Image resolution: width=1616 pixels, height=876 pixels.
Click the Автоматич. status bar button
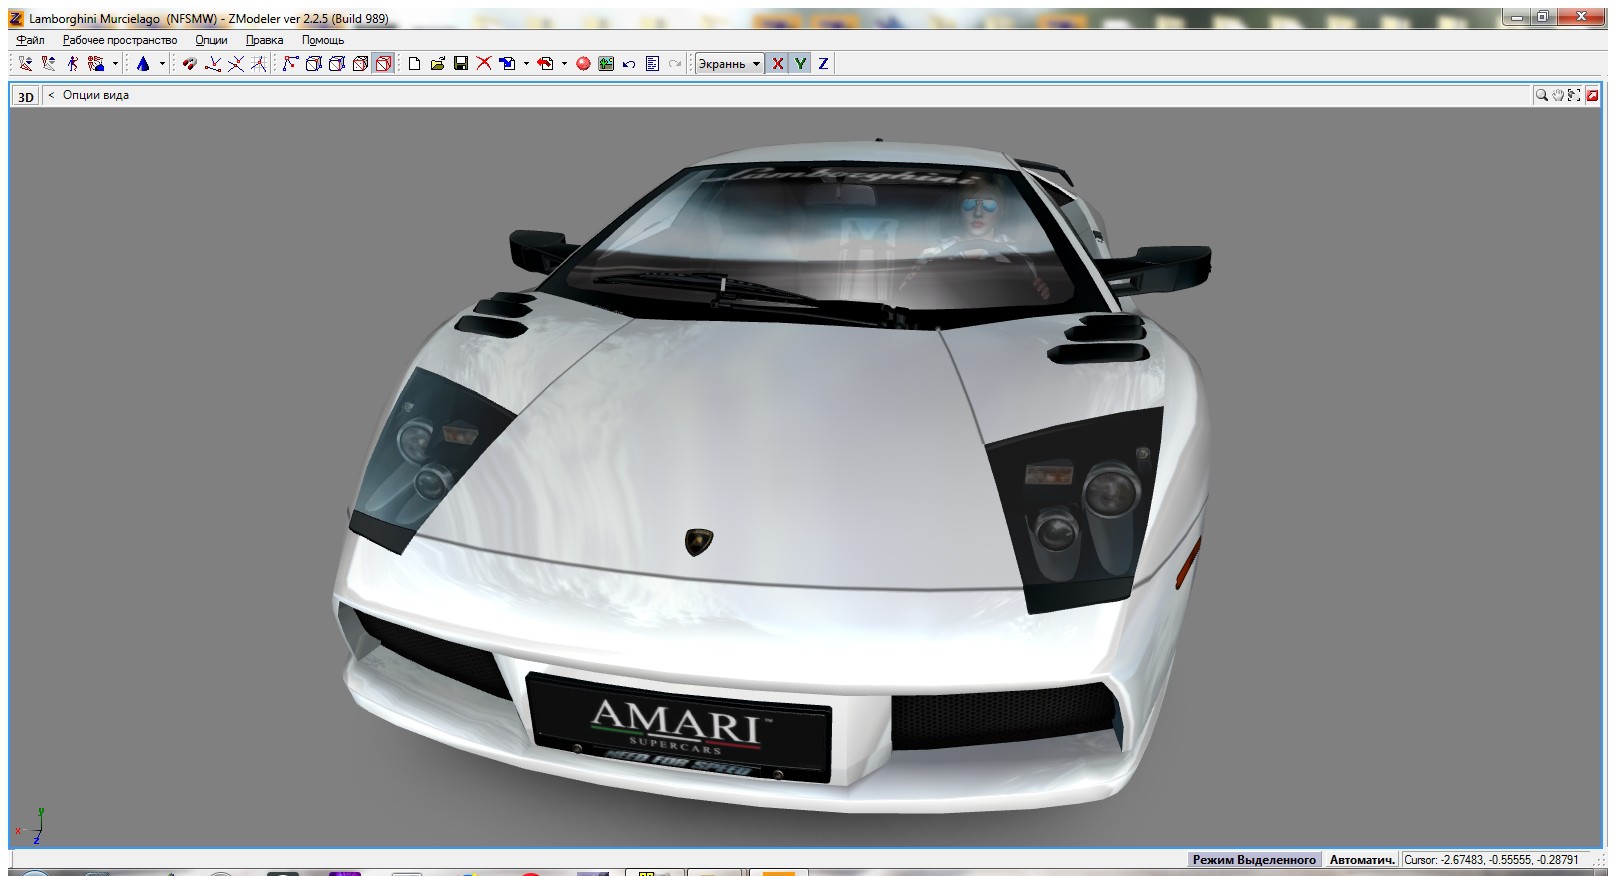click(1361, 860)
